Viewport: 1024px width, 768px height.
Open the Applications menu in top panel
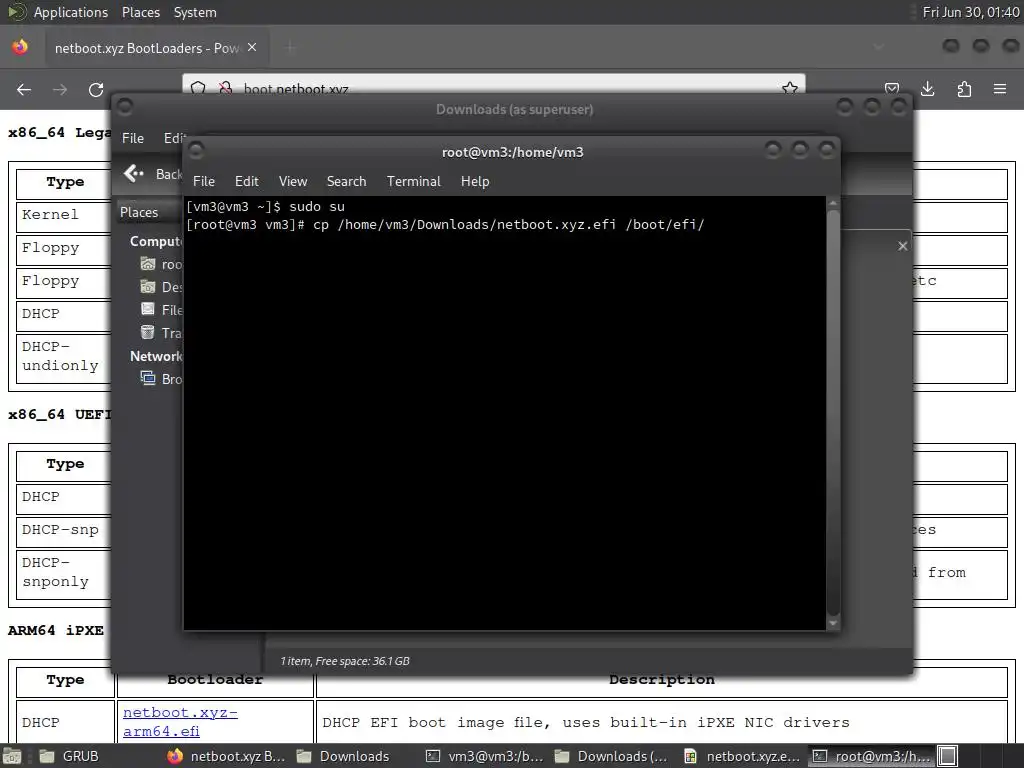(x=71, y=12)
